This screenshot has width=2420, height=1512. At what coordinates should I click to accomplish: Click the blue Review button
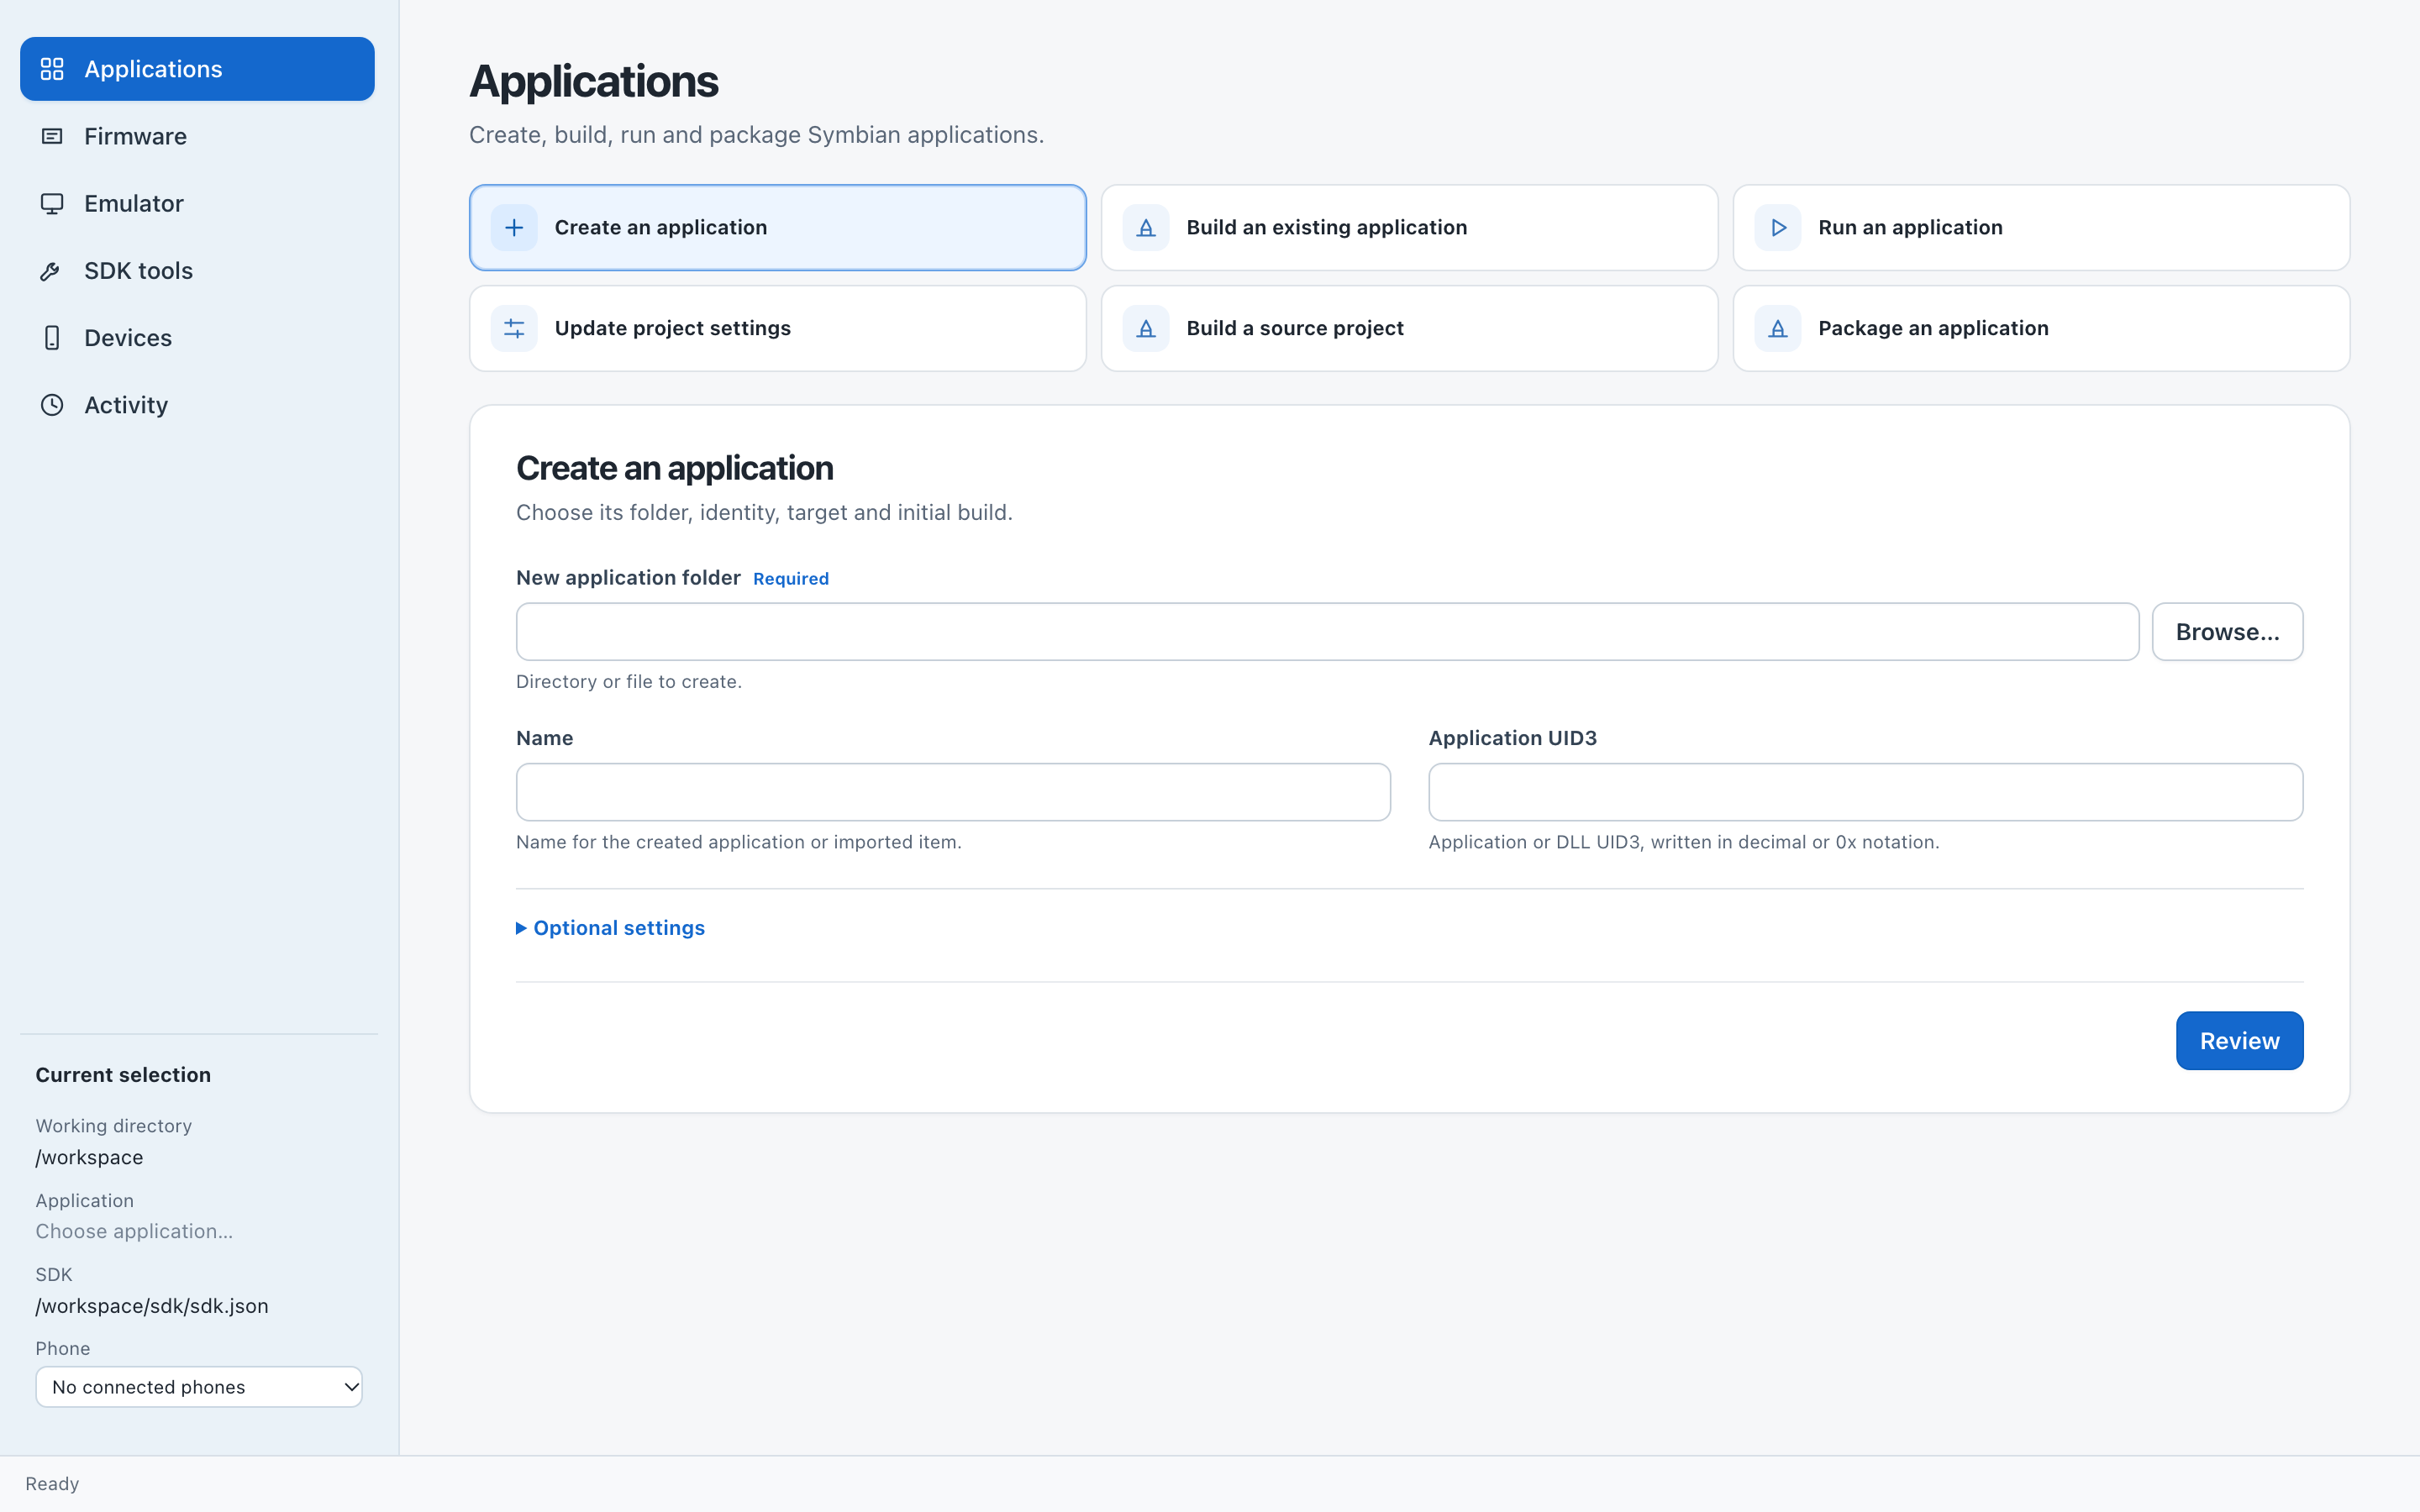coord(2239,1041)
